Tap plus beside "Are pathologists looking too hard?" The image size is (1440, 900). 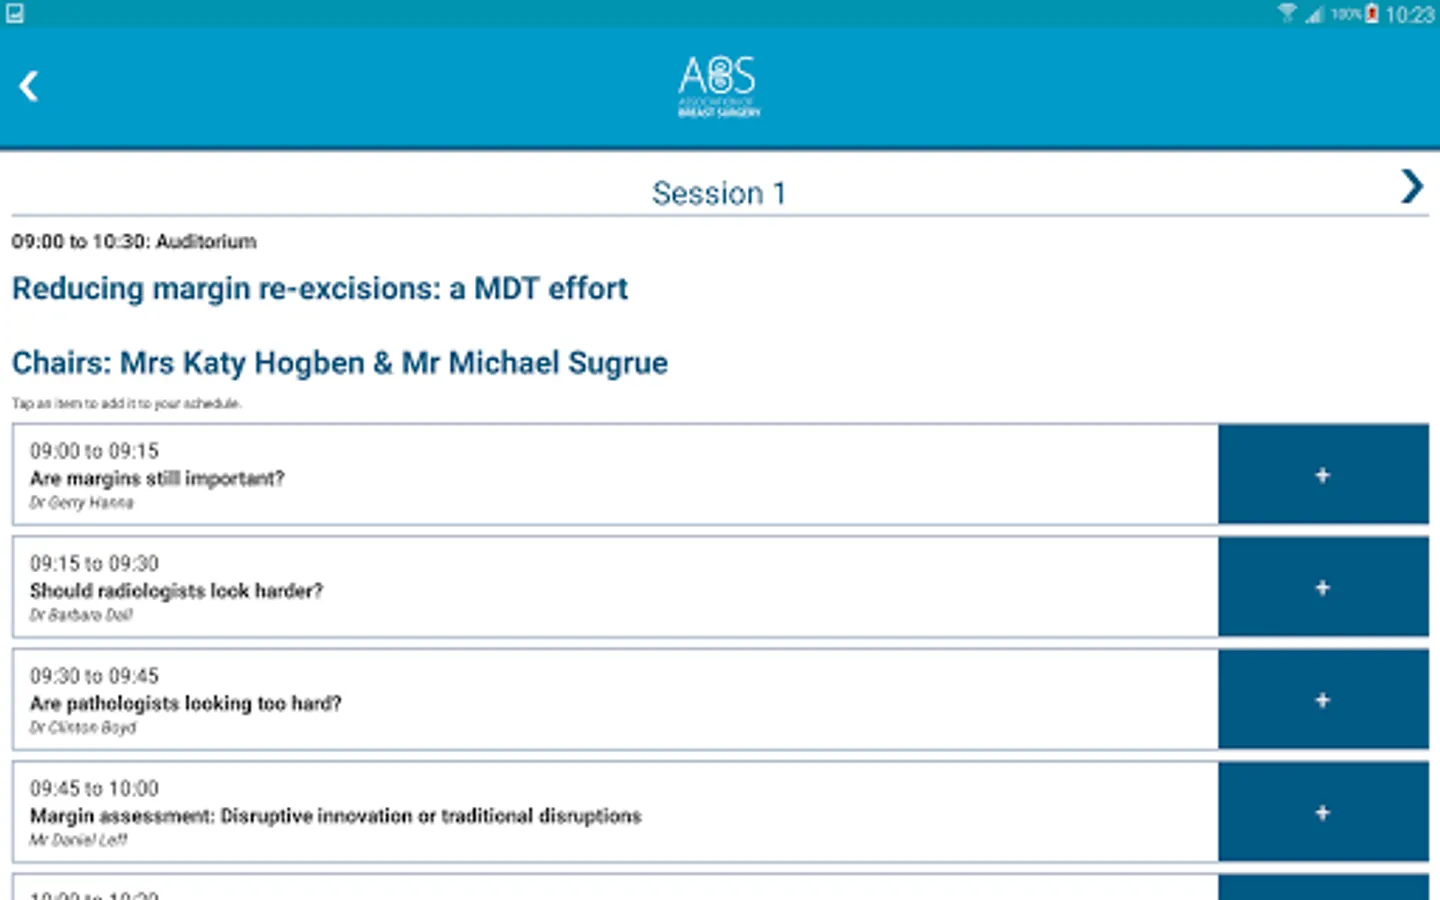coord(1322,700)
